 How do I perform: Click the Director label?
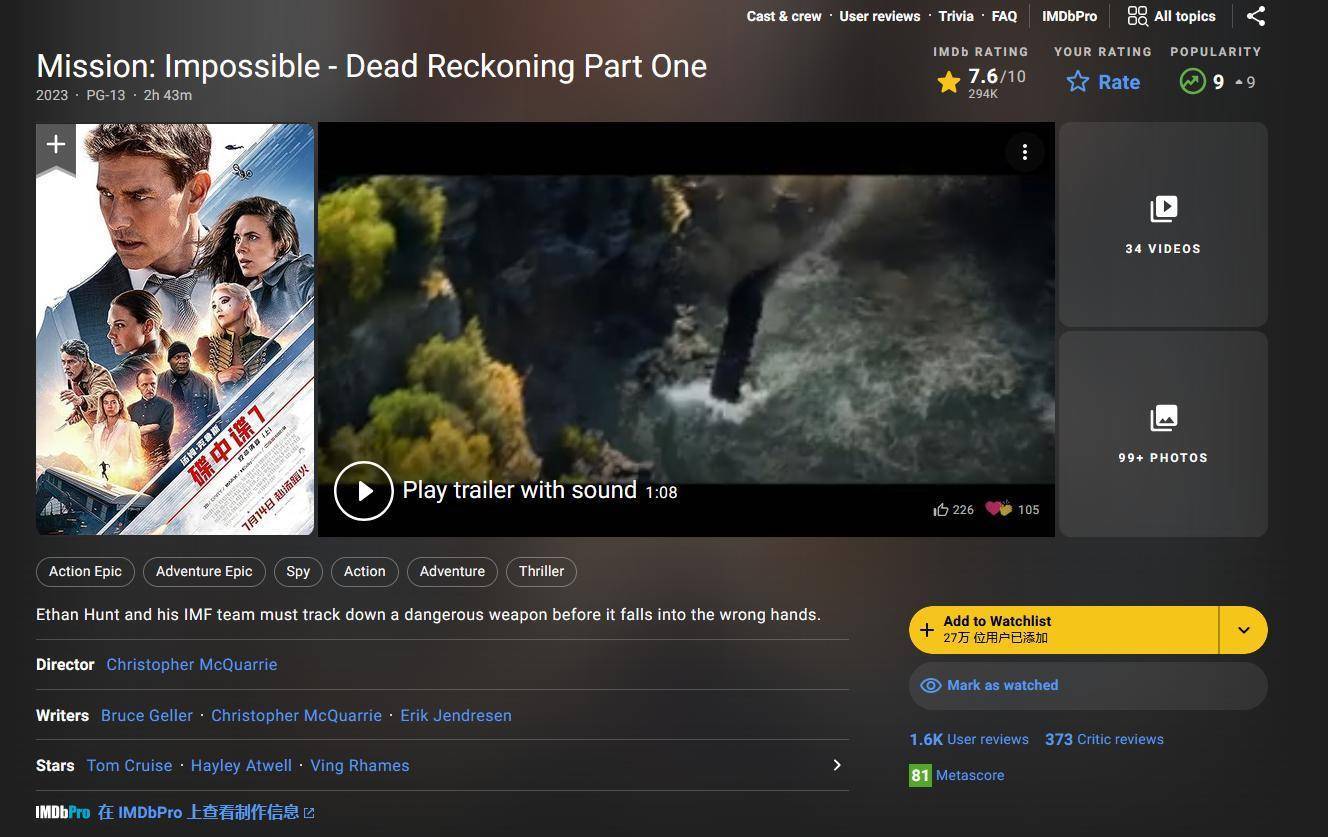65,665
